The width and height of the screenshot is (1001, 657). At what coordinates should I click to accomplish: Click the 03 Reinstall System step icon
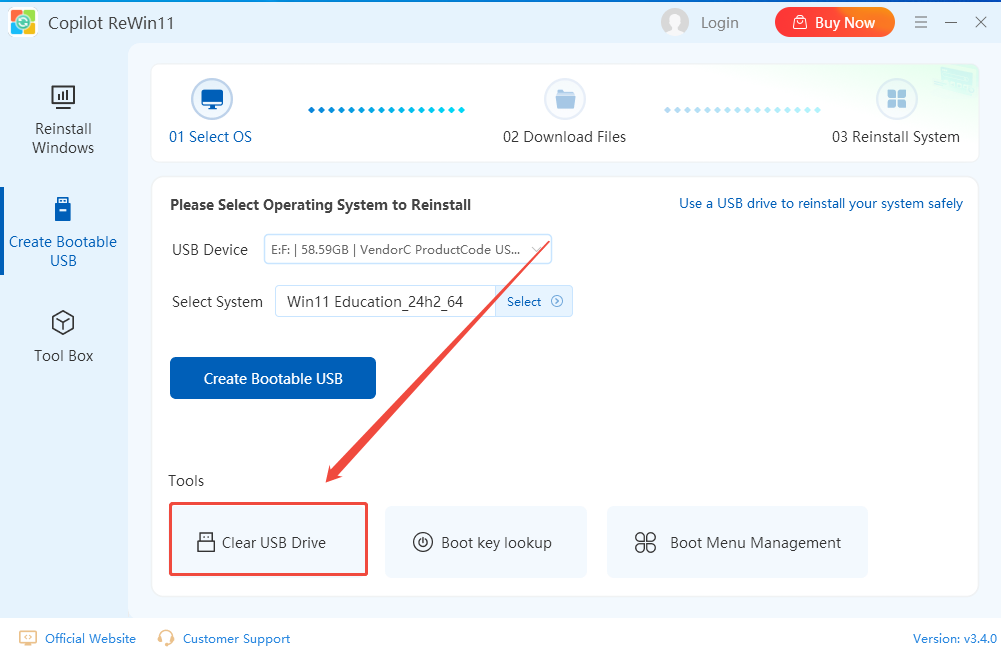click(x=896, y=100)
